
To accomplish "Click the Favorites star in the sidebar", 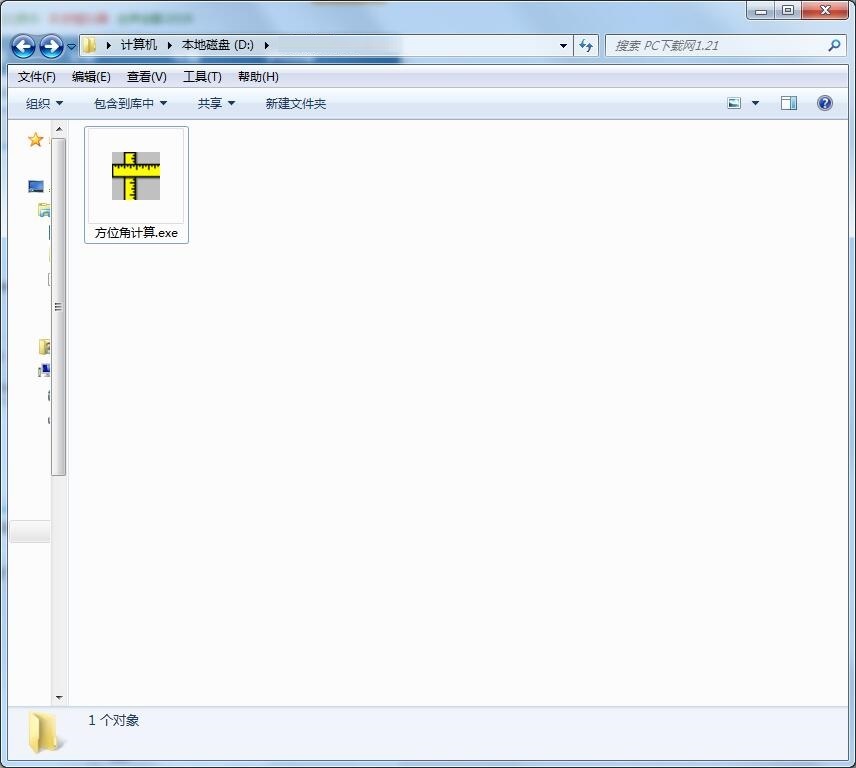I will (35, 139).
